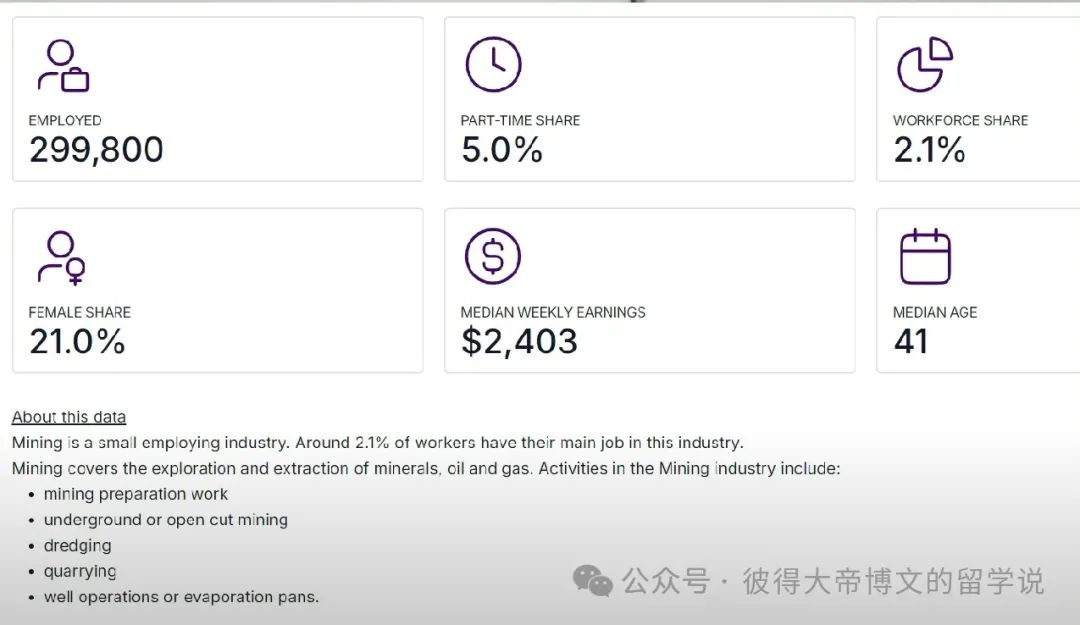Click the Median Weekly Earnings dollar icon
The image size is (1080, 625).
point(493,257)
